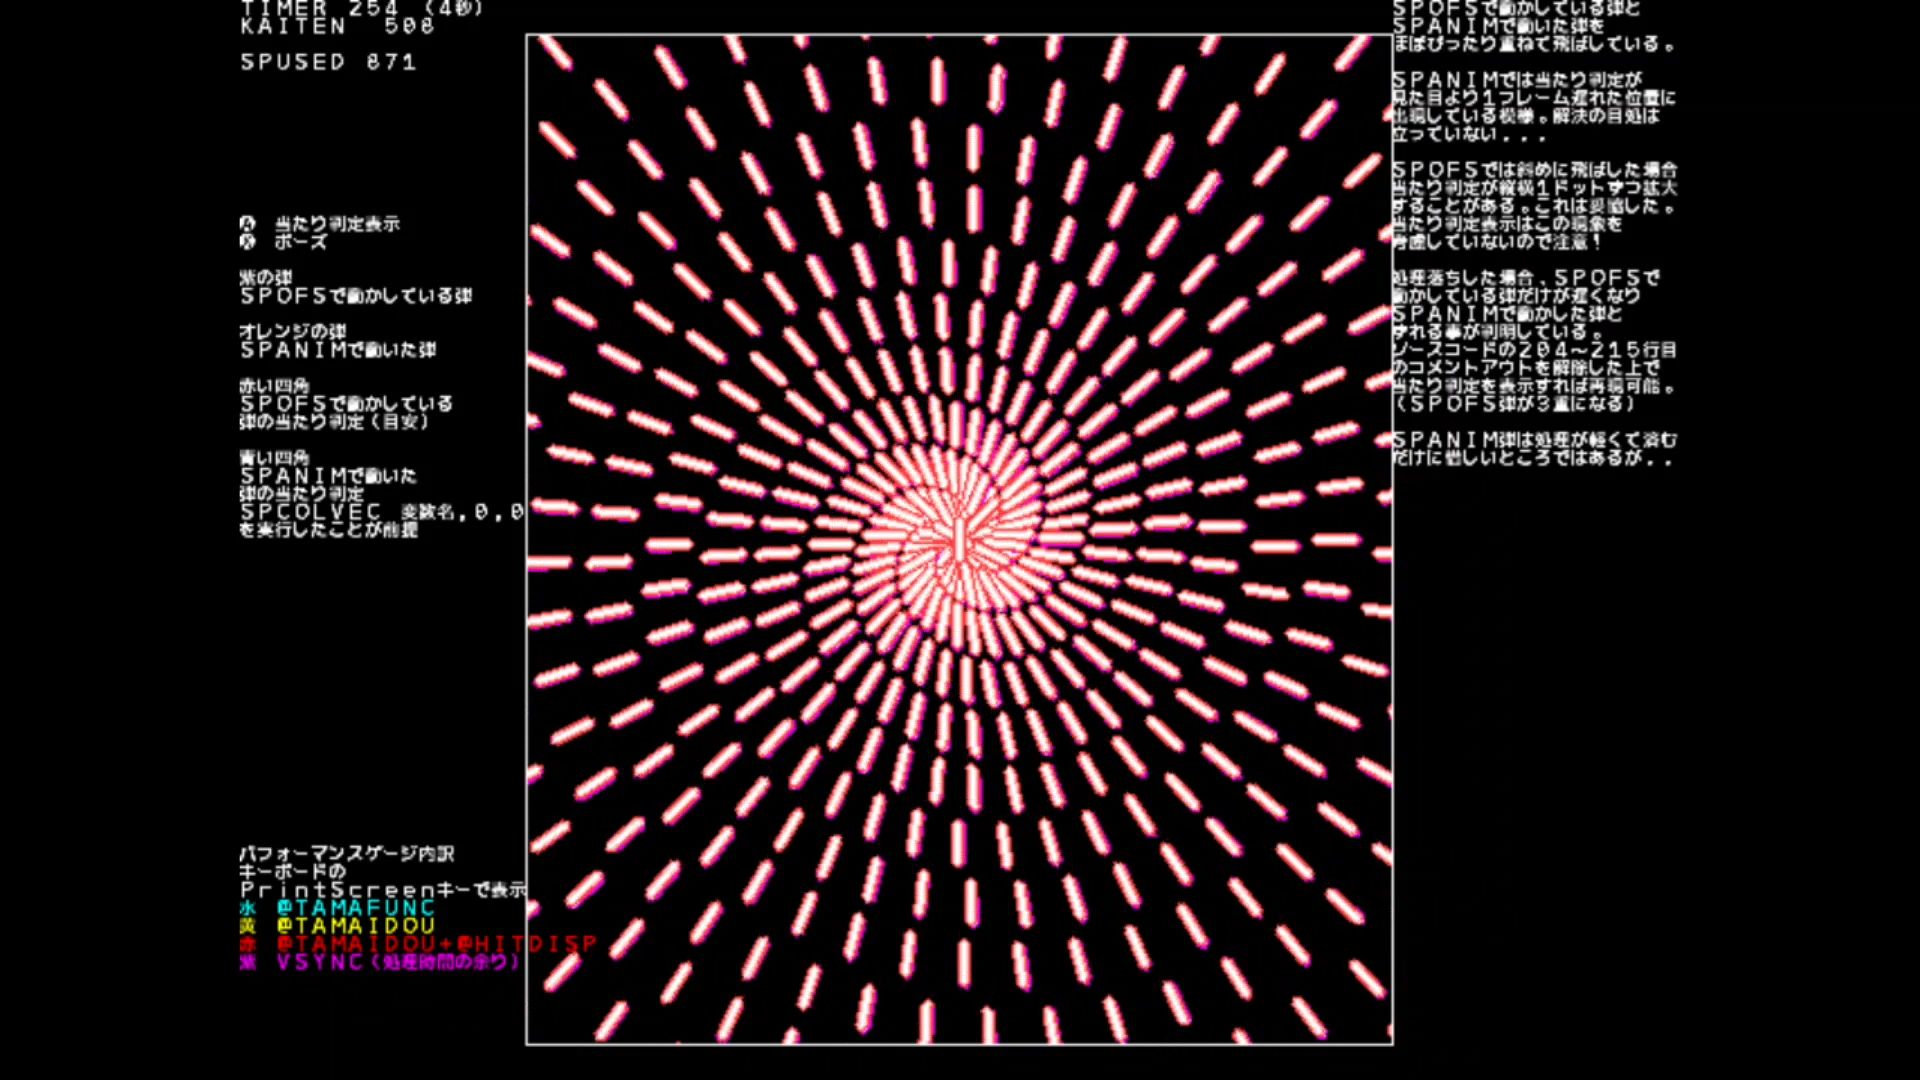Image resolution: width=1920 pixels, height=1080 pixels.
Task: Click the X button icon beside ポーズ
Action: point(248,242)
